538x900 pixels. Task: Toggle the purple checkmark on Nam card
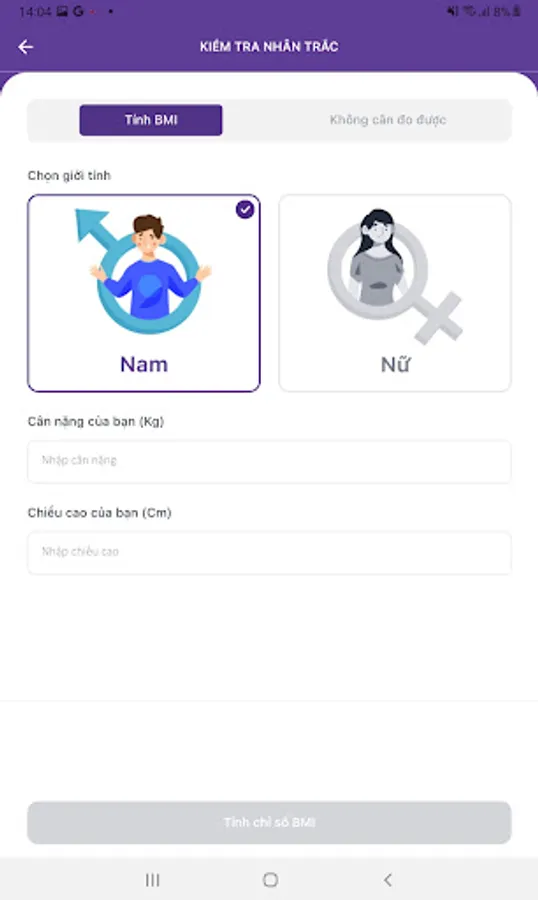tap(245, 210)
